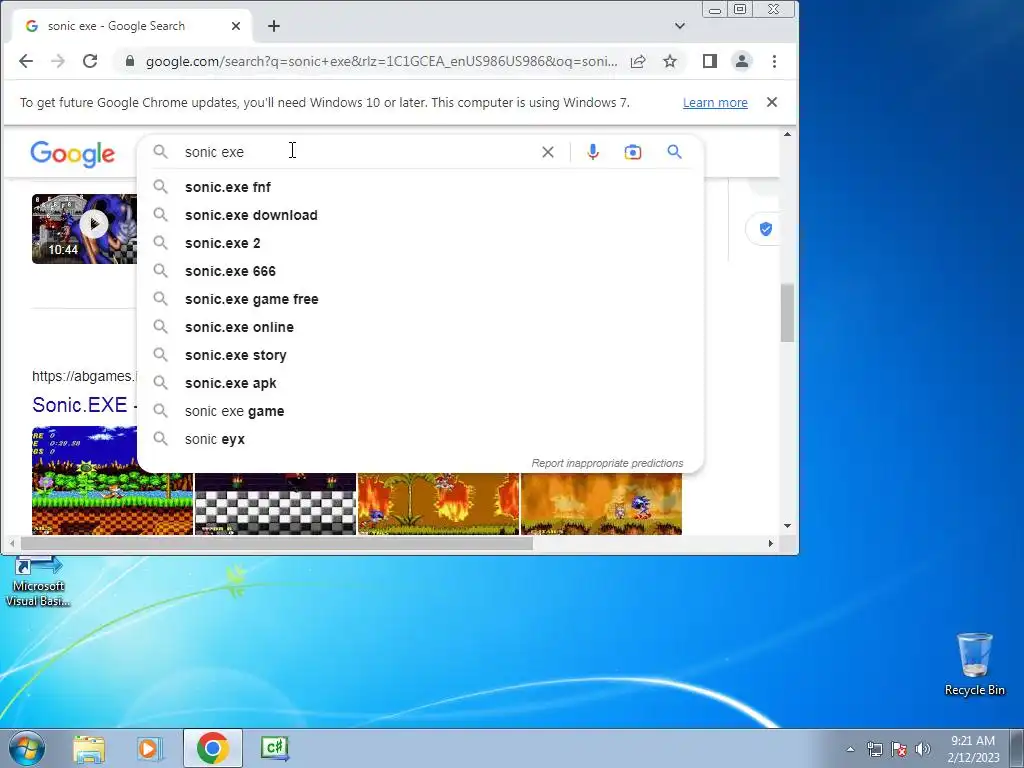The height and width of the screenshot is (768, 1024).
Task: Click the scroll down arrow
Action: [787, 526]
